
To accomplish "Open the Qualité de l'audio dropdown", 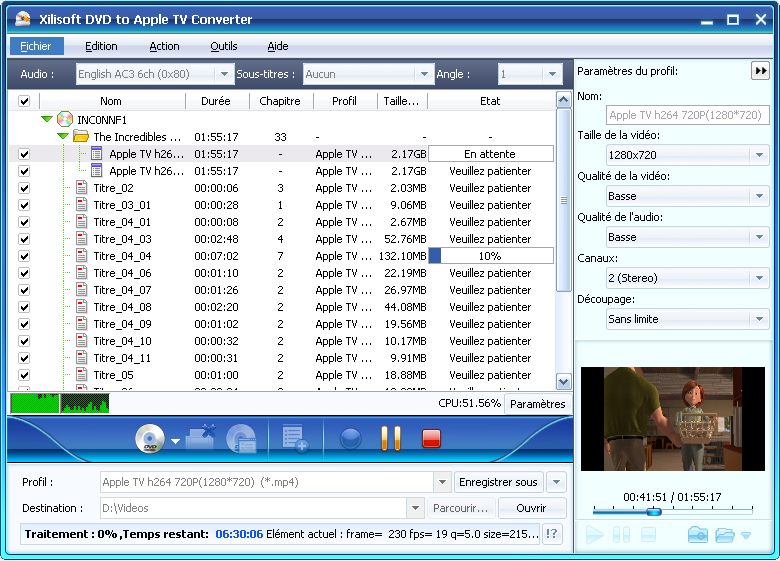I will (759, 237).
